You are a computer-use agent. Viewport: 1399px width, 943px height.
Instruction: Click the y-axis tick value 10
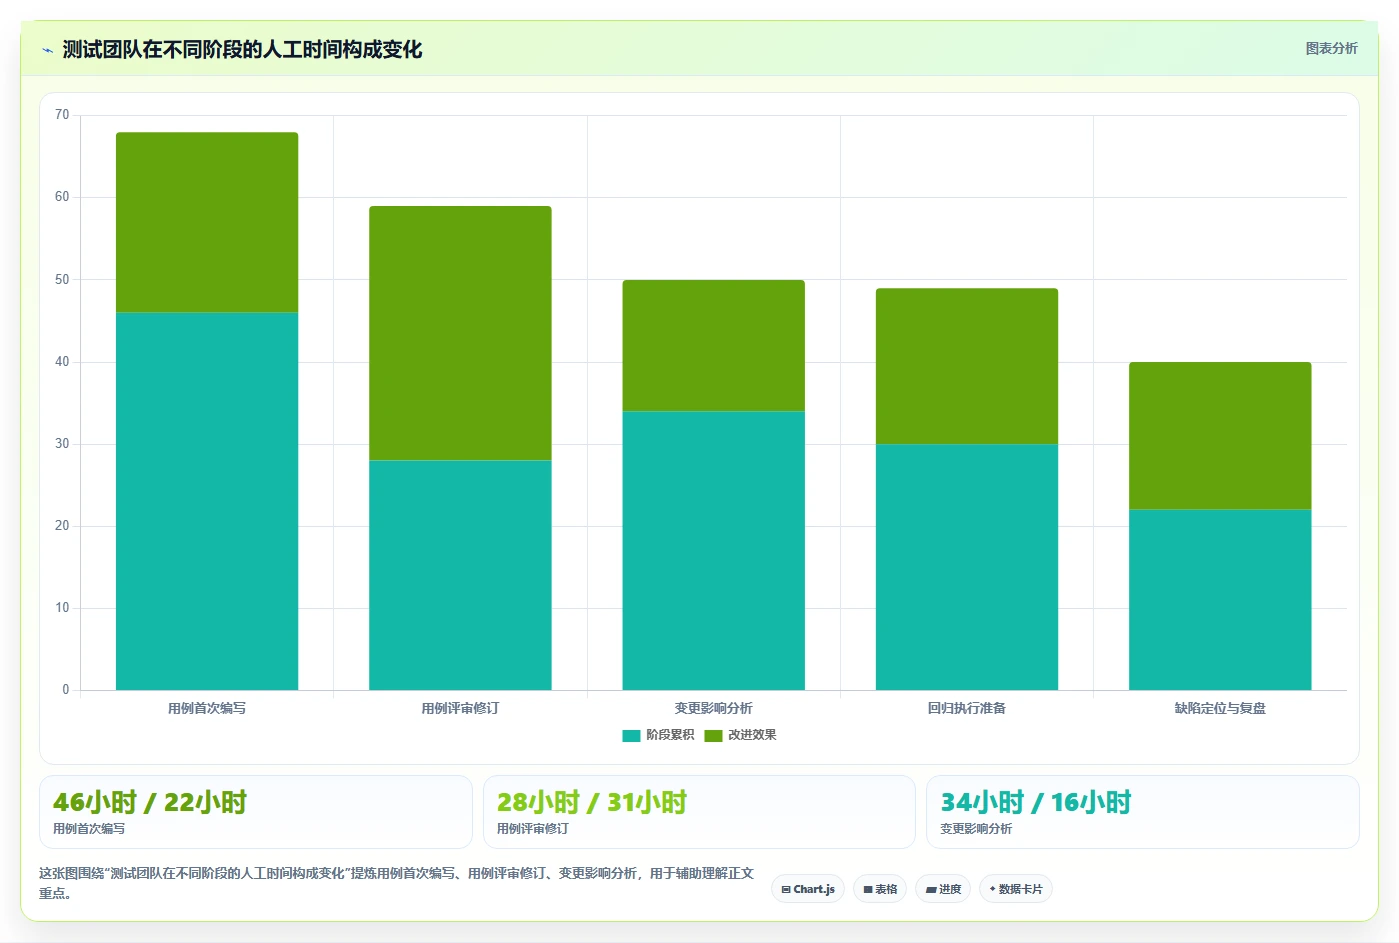coord(62,608)
